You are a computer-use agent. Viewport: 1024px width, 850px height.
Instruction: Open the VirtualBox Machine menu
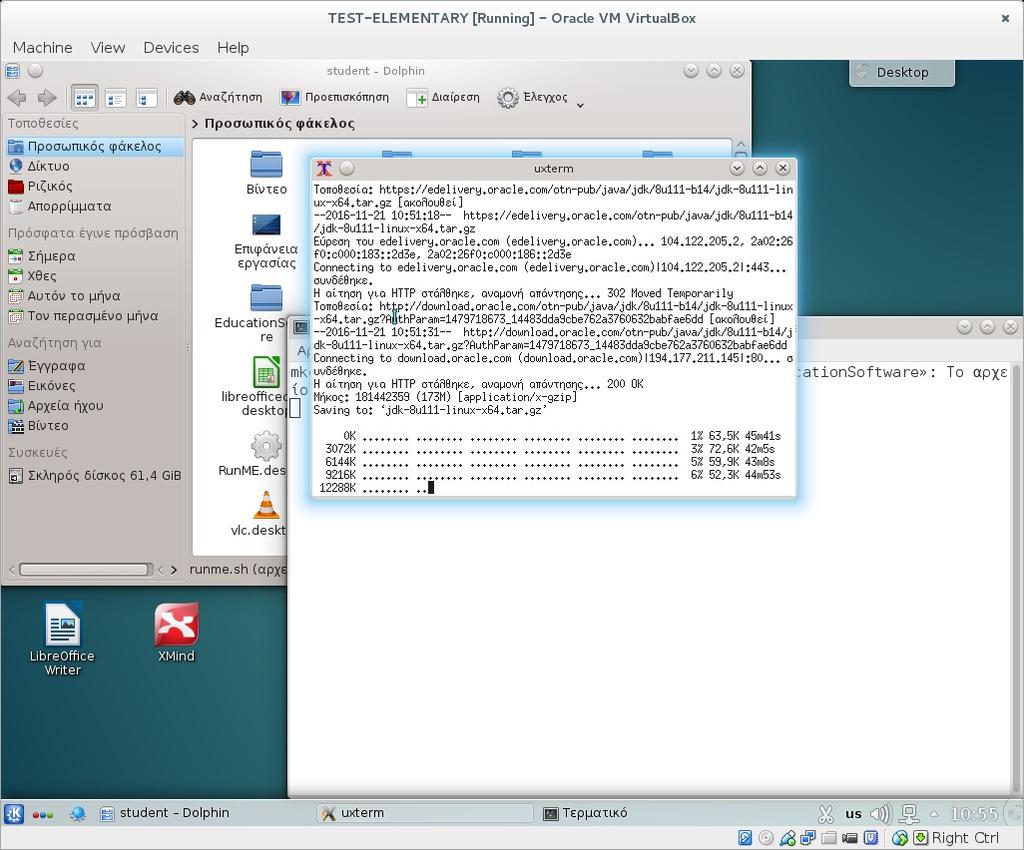point(42,48)
